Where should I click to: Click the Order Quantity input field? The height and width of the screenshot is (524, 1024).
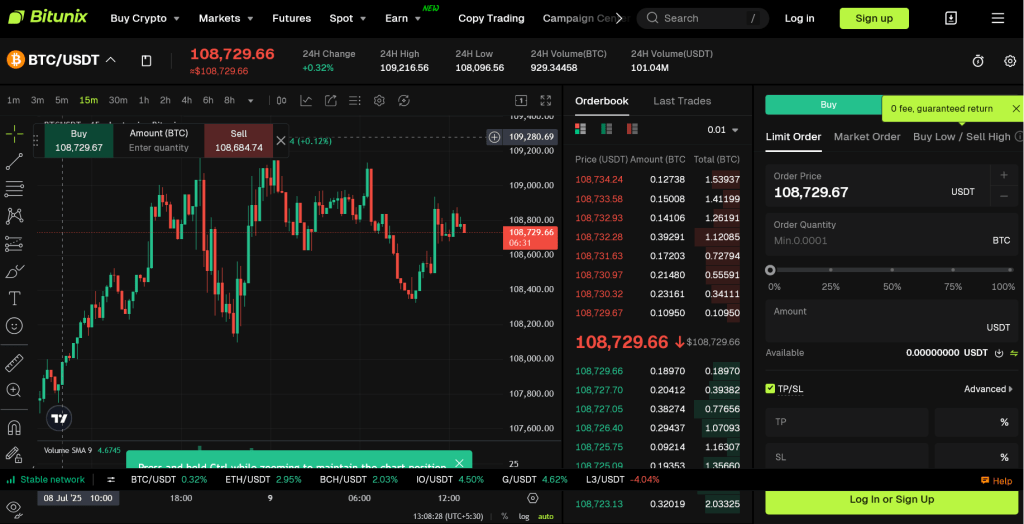(891, 233)
